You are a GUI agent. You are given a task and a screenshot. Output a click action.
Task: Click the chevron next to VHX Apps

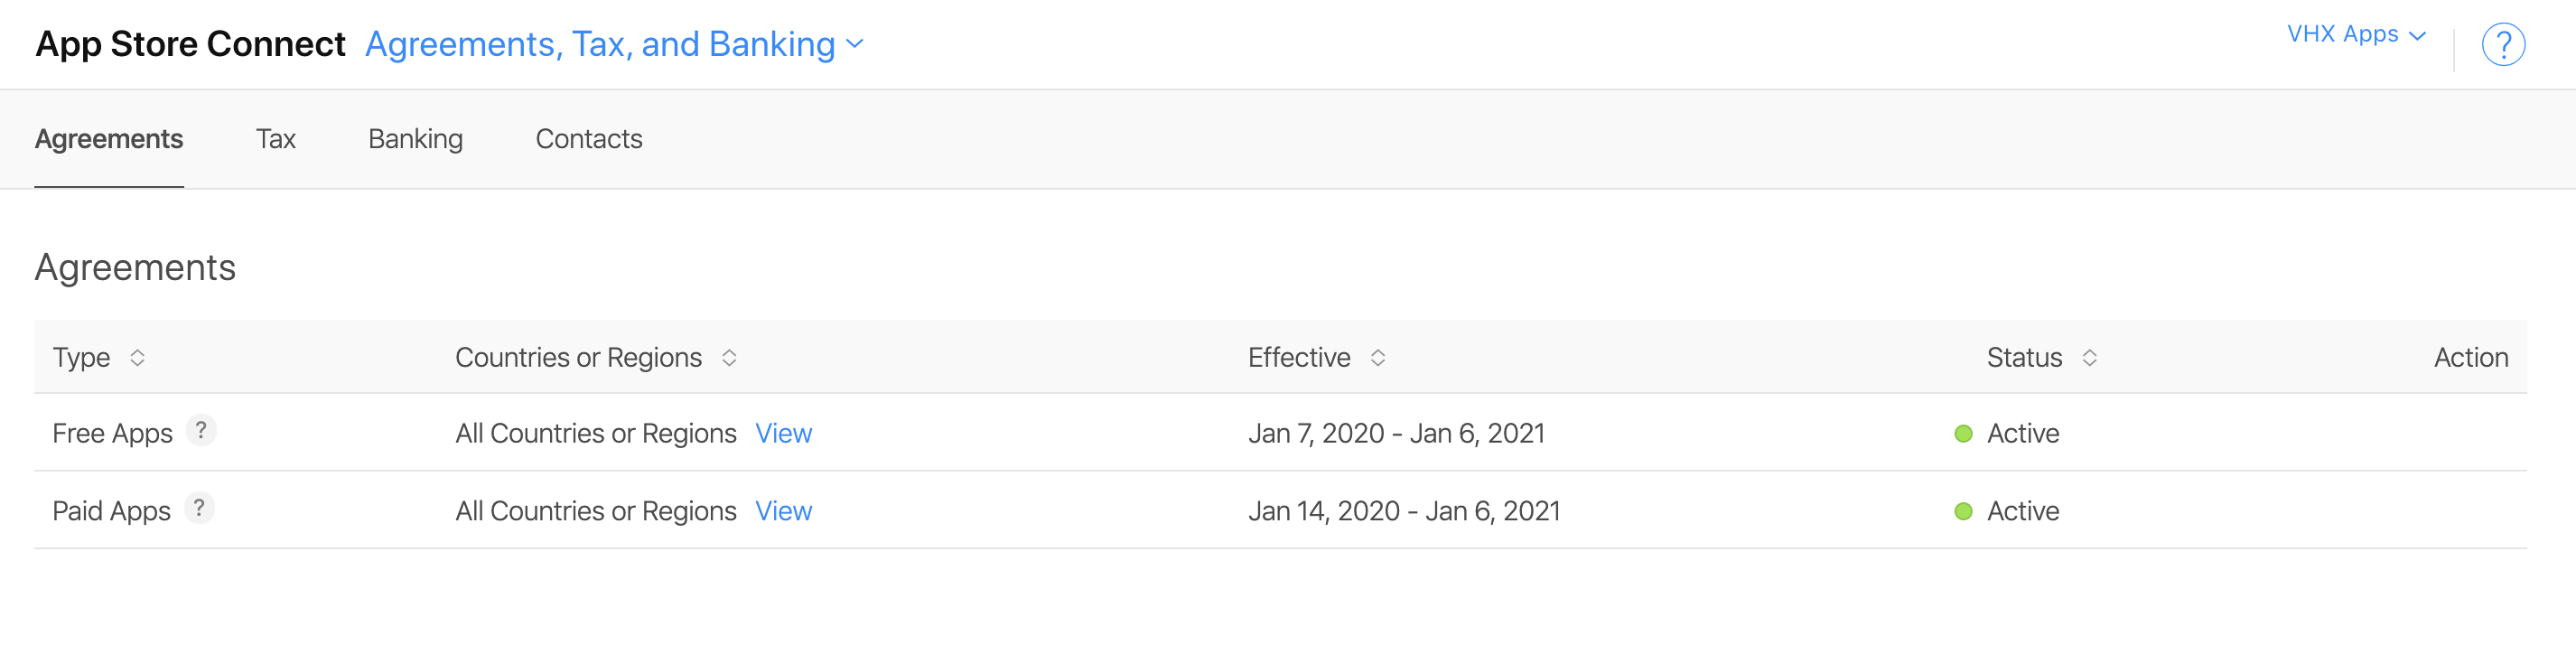coord(2417,35)
